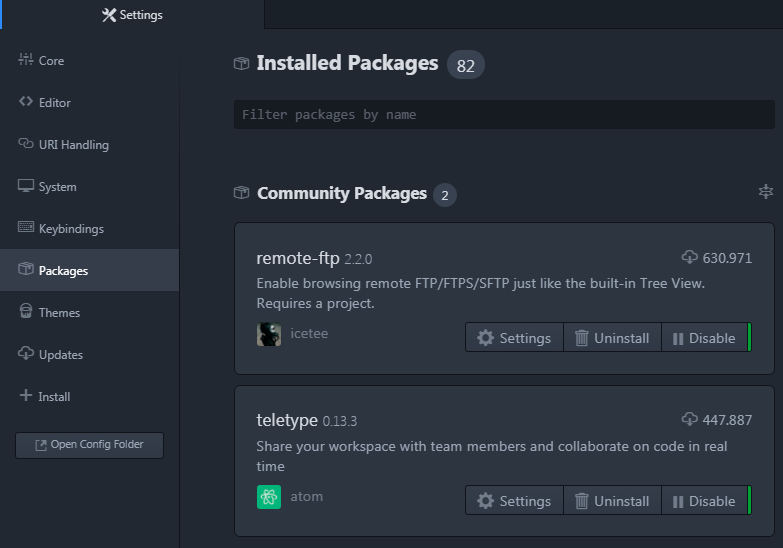Click the teletype Disable pause icon
This screenshot has height=548, width=783.
(x=678, y=502)
